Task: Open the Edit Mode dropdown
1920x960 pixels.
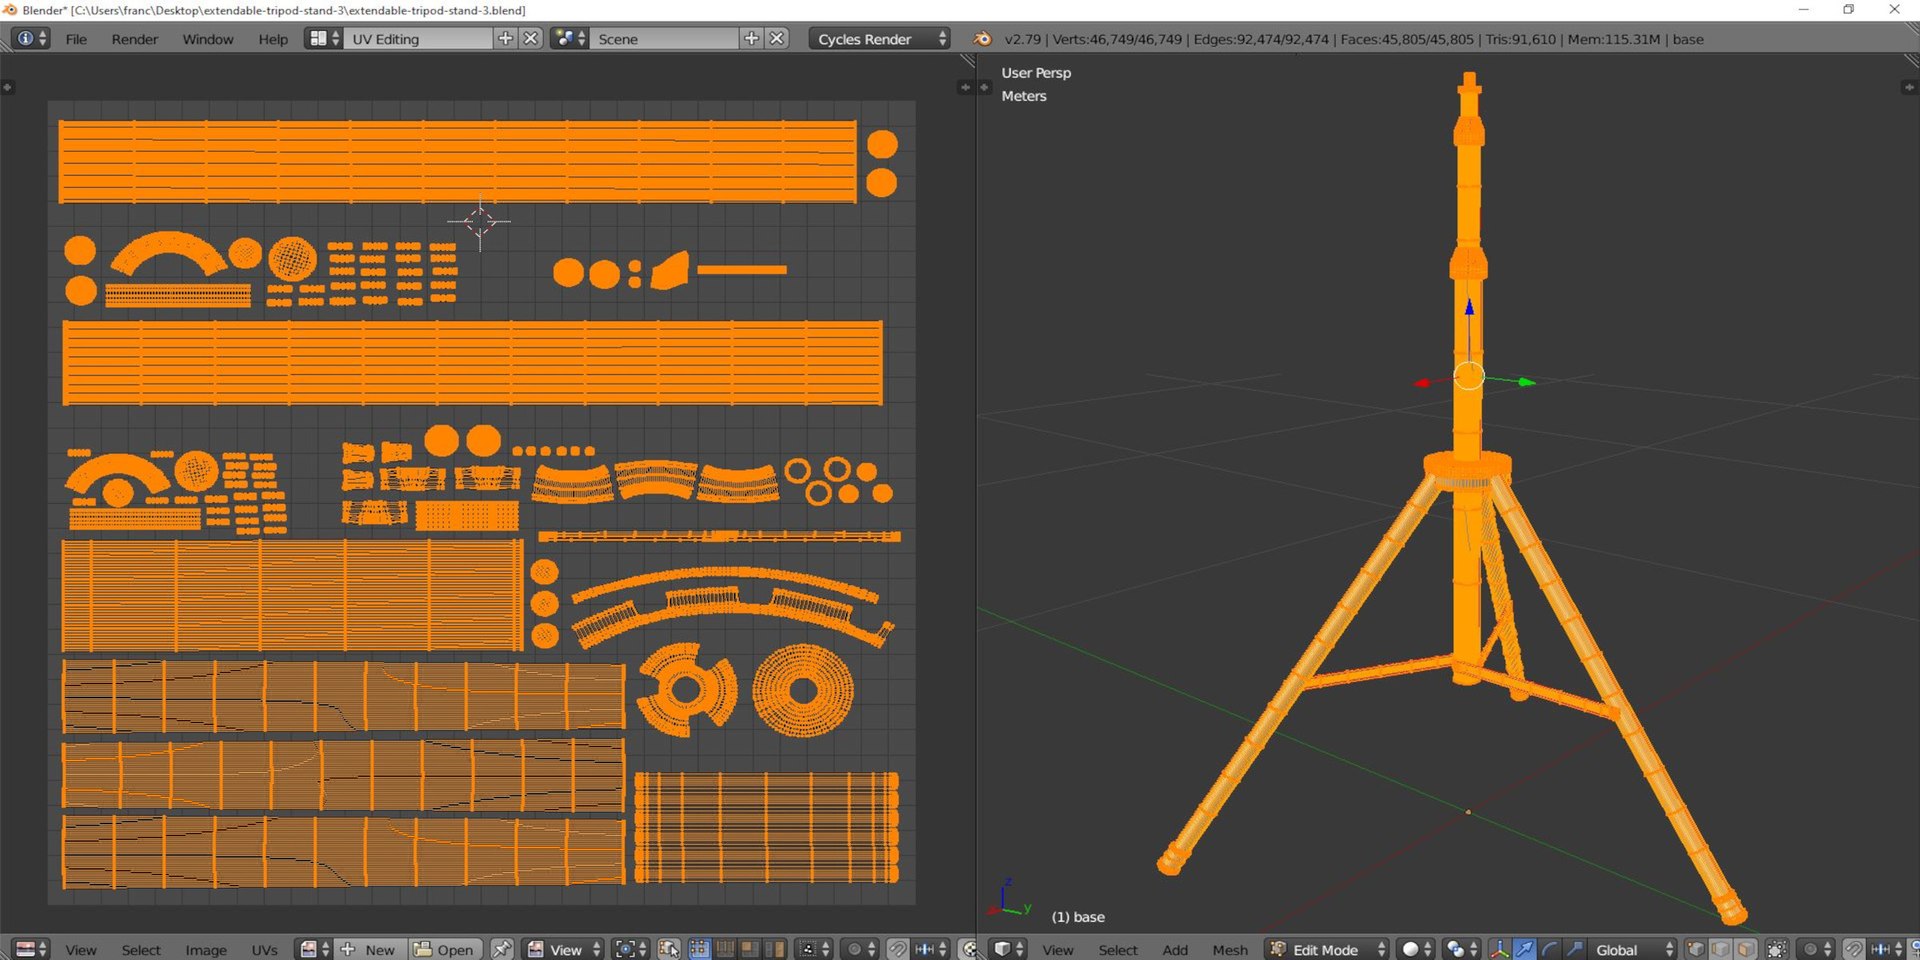Action: tap(1326, 949)
